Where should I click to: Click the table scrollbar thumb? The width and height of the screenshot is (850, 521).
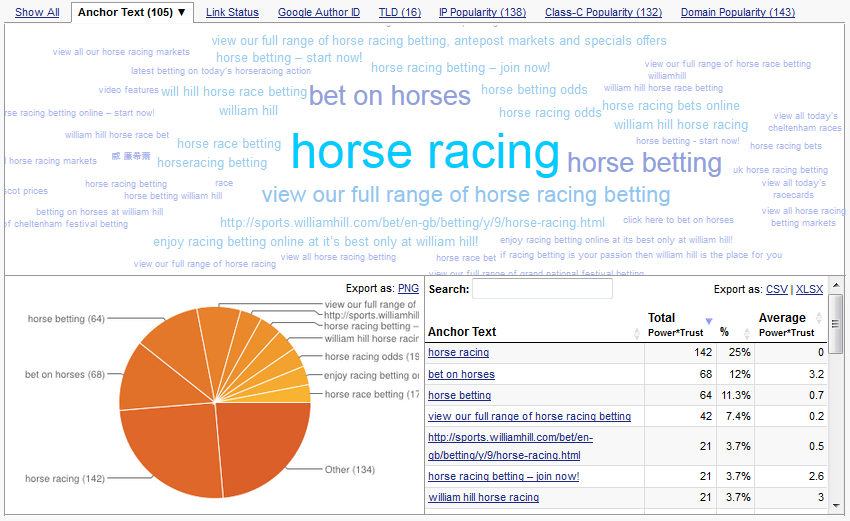point(836,324)
